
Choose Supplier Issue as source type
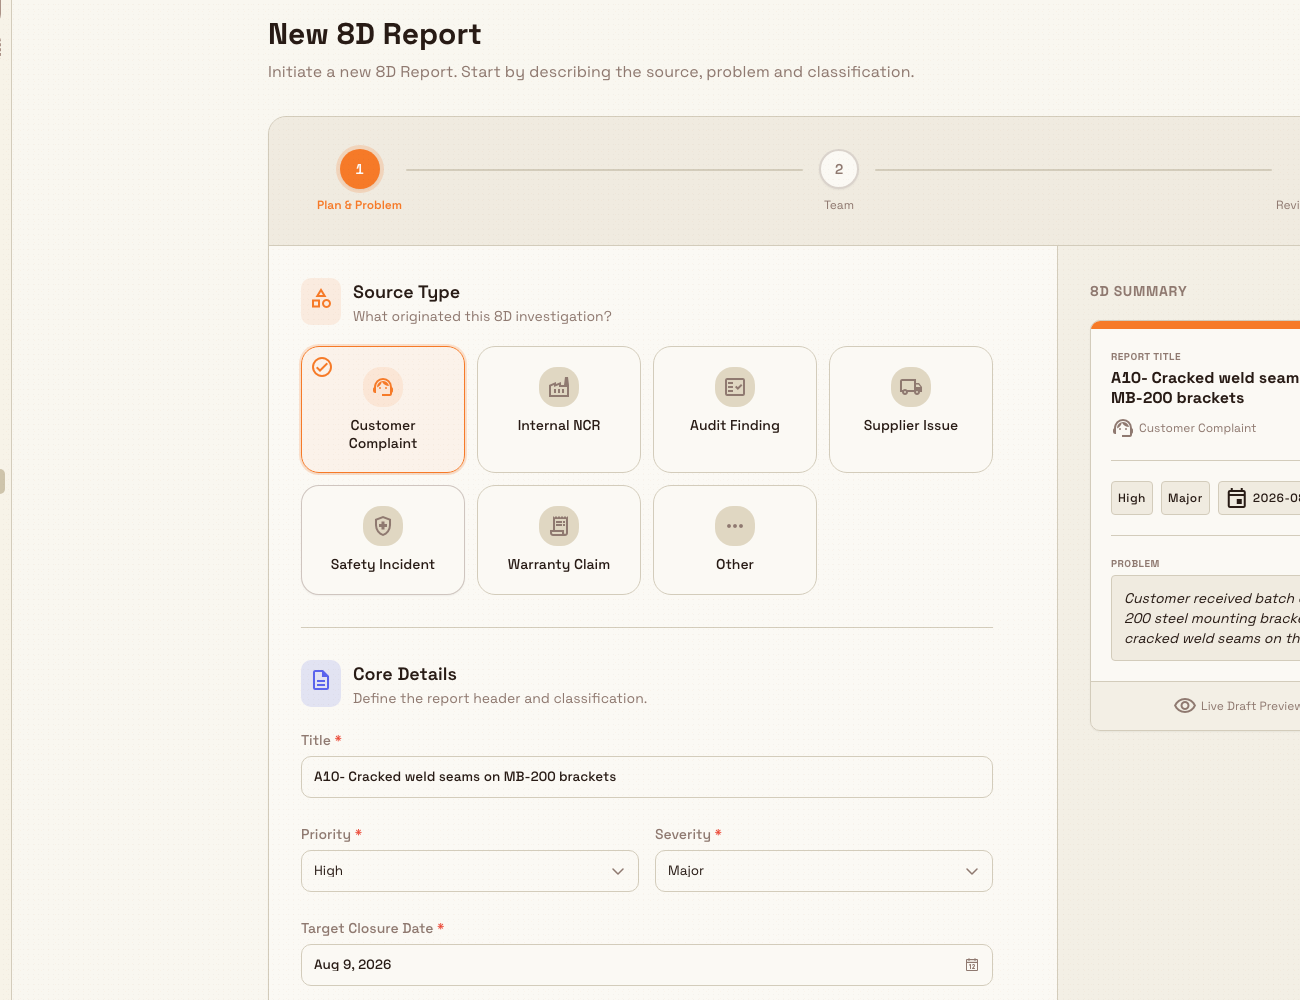tap(911, 409)
